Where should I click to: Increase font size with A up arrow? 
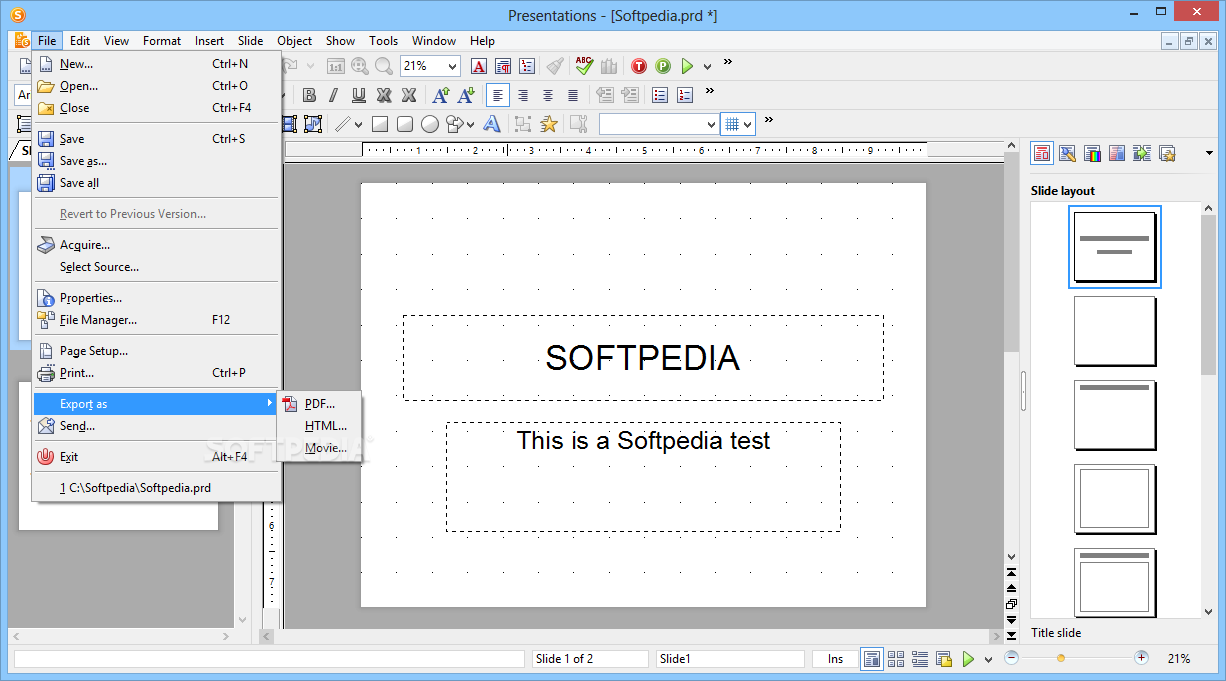point(440,95)
